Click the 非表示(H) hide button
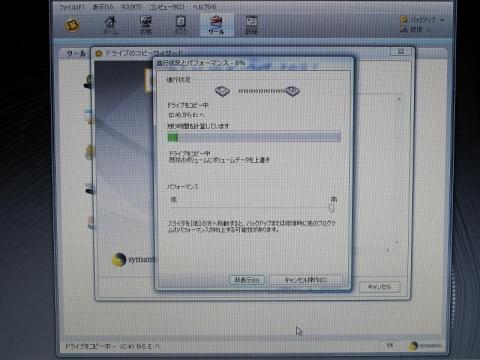This screenshot has width=480, height=360. pos(247,280)
